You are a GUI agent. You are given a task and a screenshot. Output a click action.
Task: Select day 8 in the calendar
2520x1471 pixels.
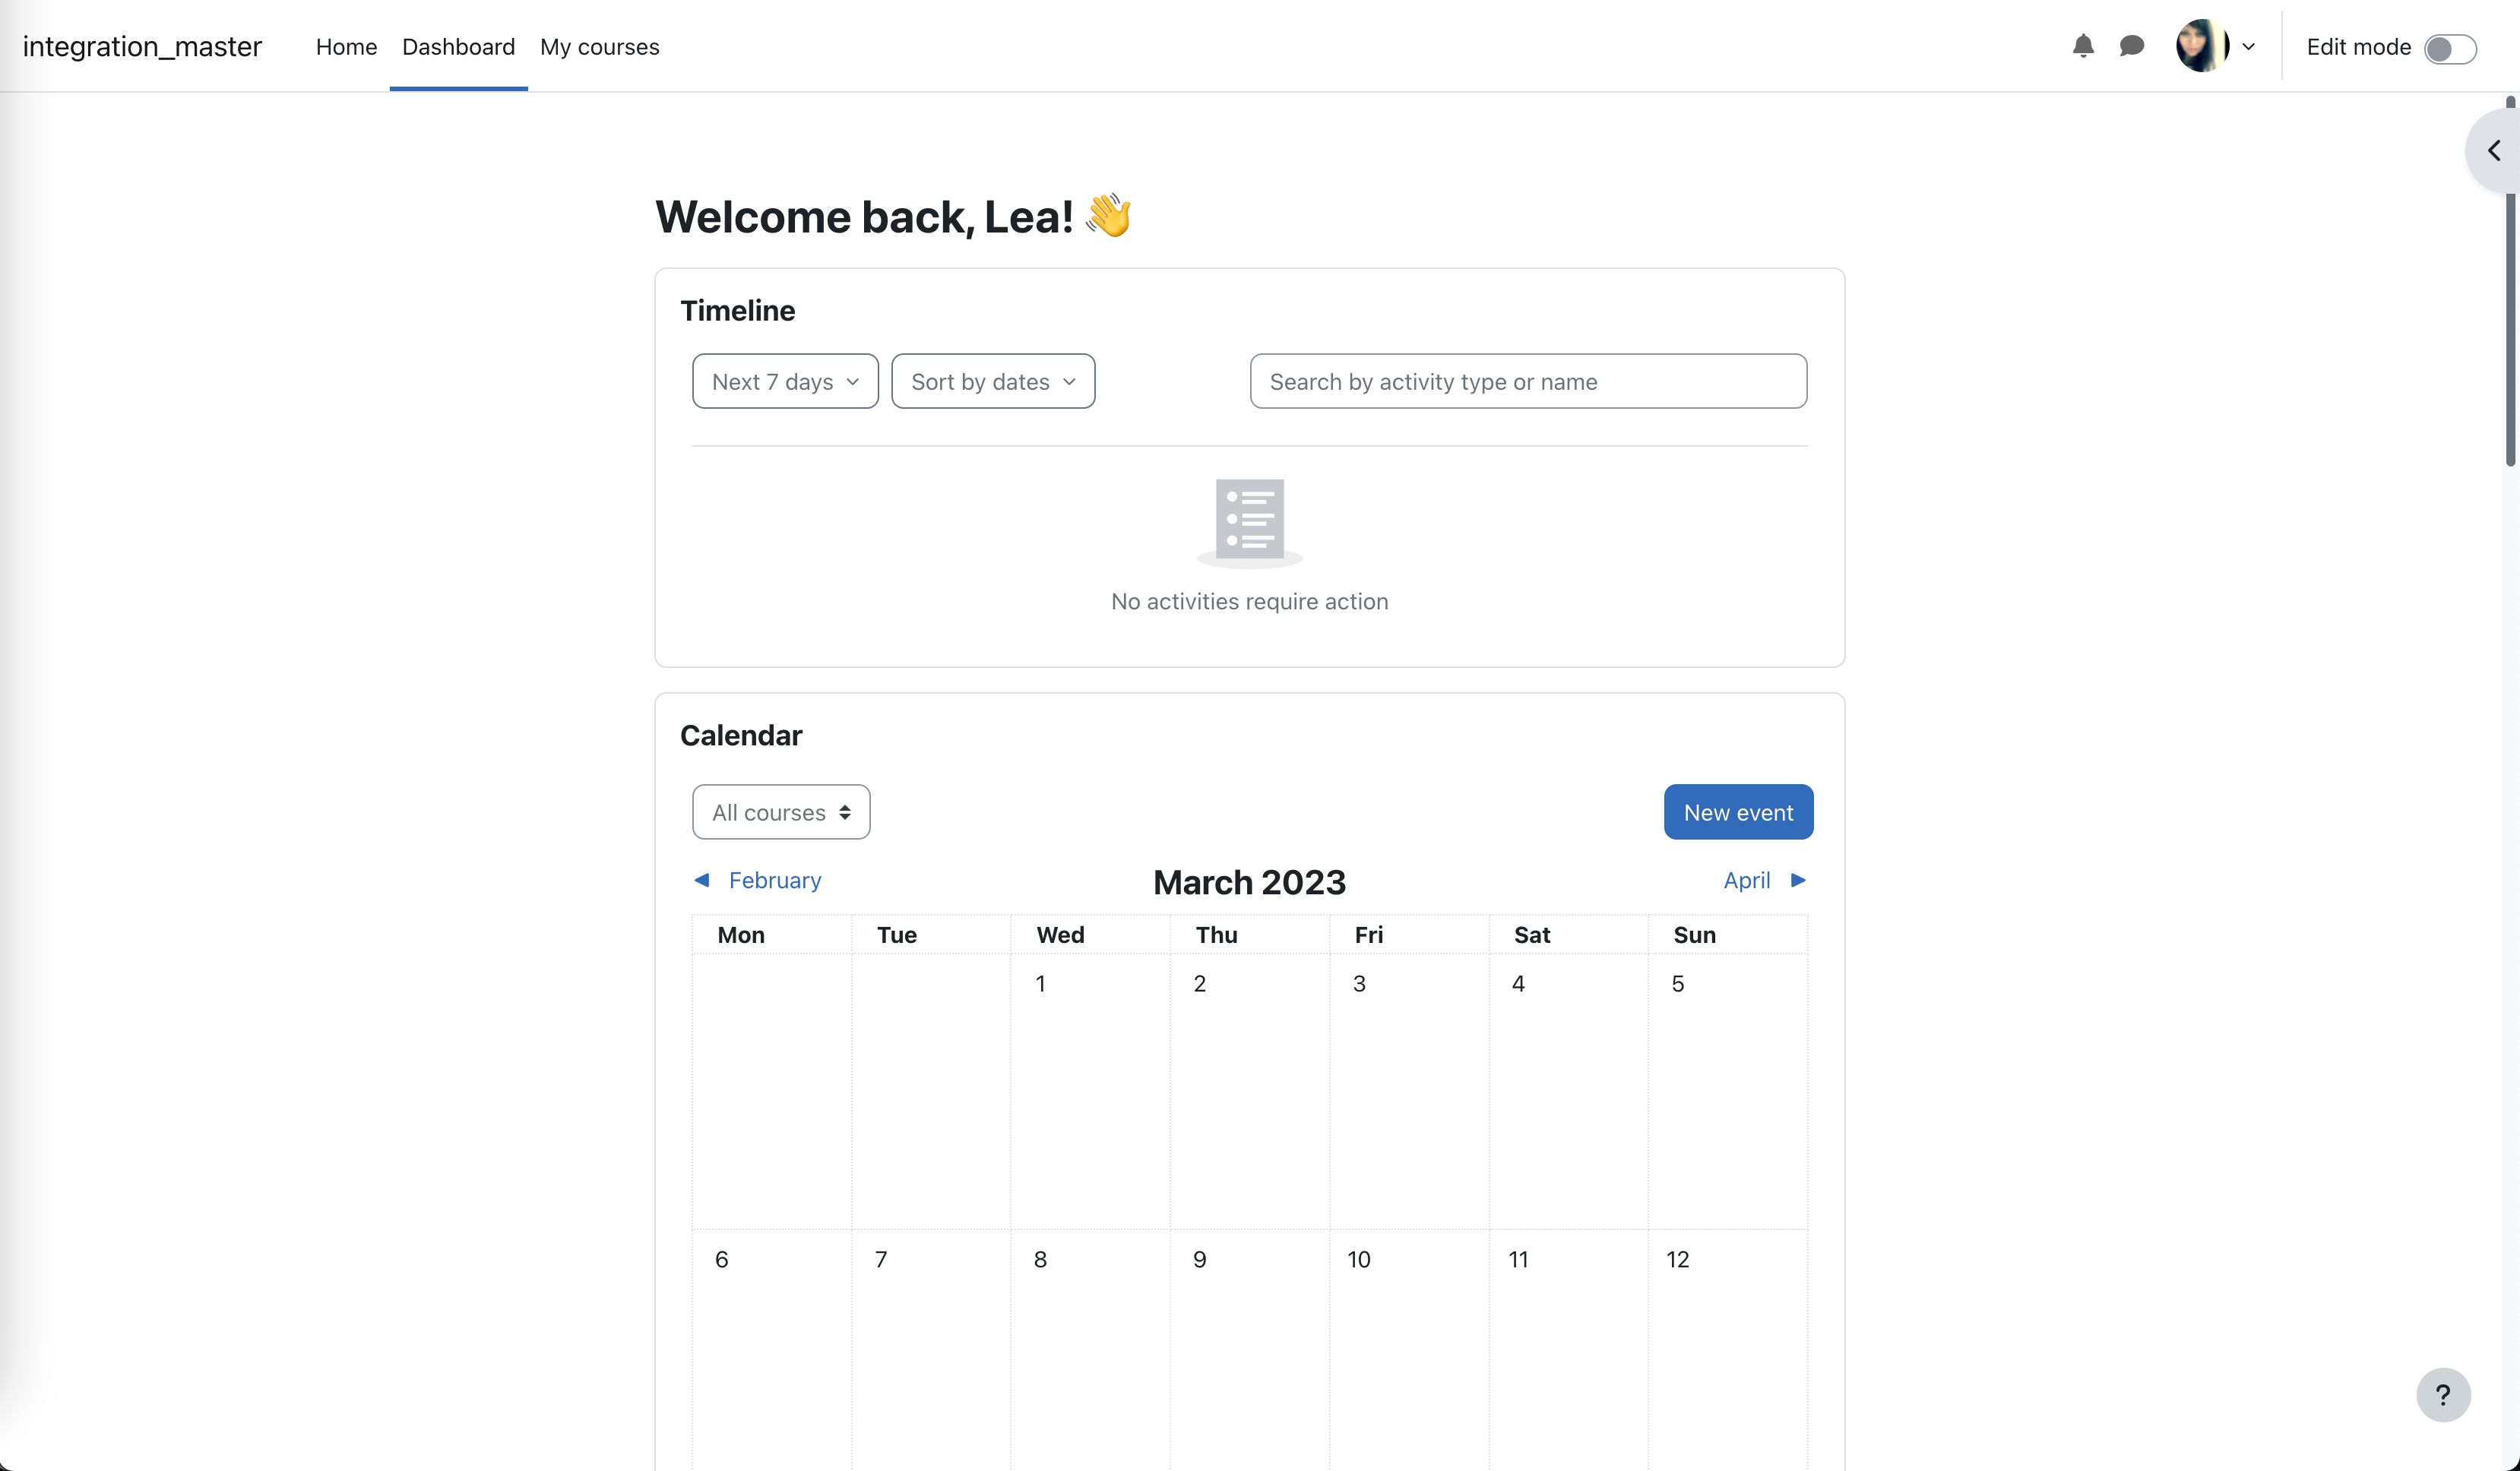(x=1040, y=1260)
